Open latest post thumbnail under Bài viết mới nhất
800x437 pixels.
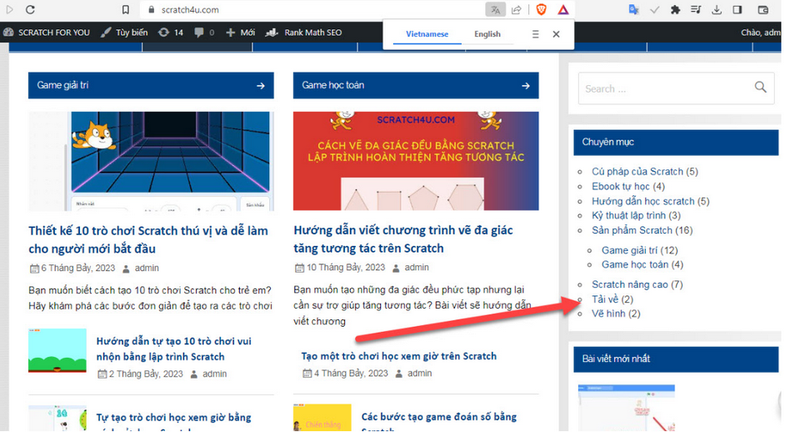(x=627, y=408)
